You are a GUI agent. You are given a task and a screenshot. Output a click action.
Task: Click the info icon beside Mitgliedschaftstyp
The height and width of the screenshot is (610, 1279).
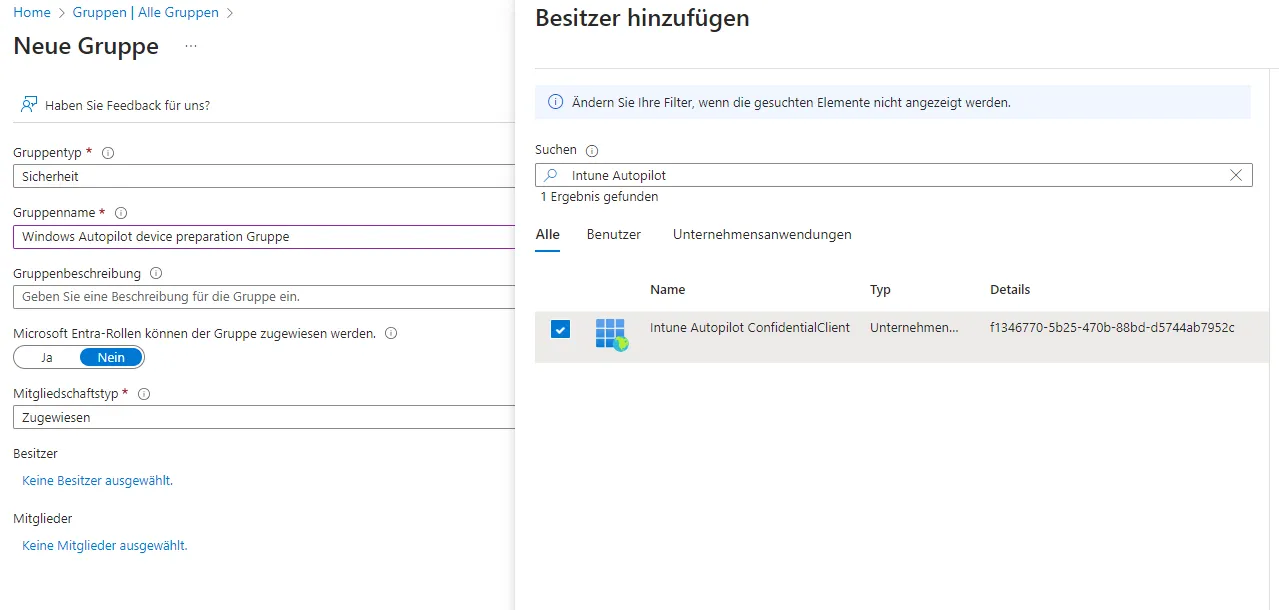pyautogui.click(x=144, y=394)
